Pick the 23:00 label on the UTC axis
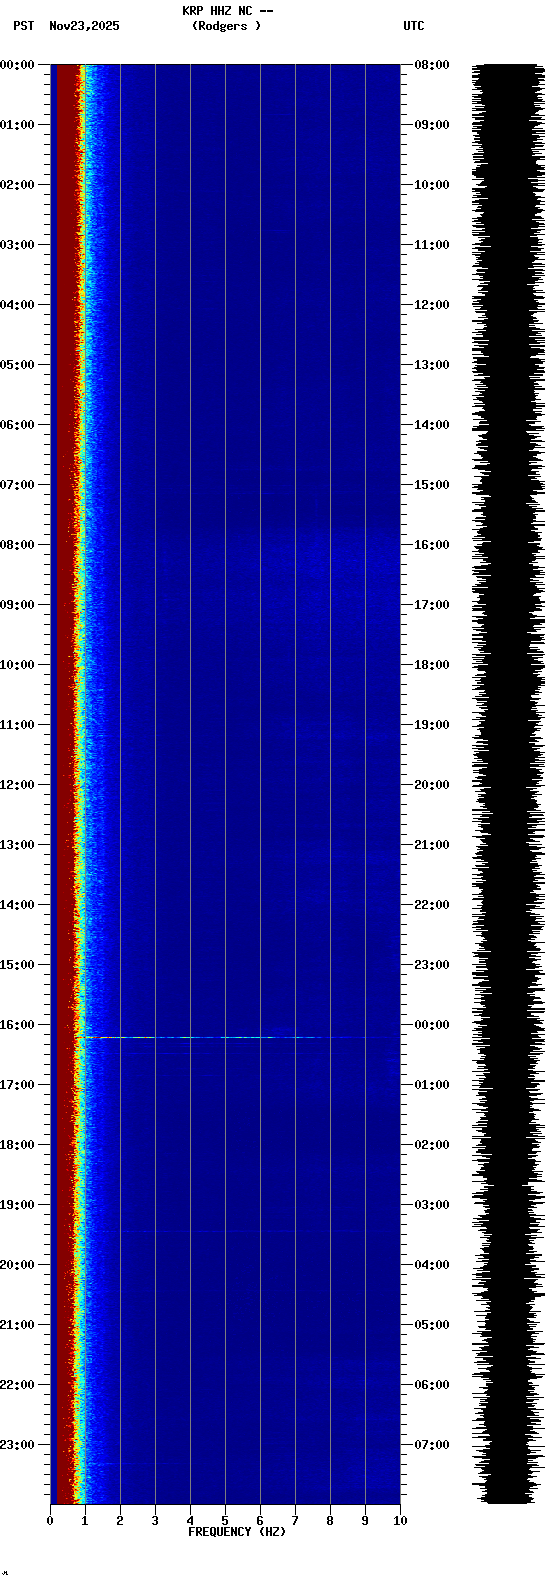 click(x=431, y=965)
